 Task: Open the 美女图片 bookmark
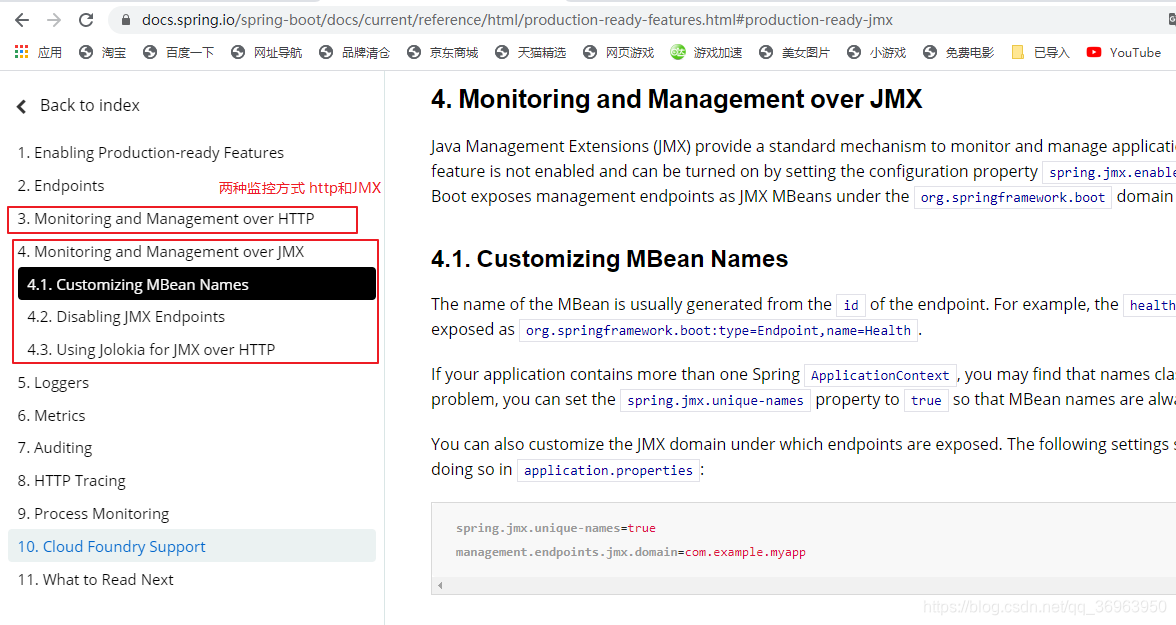pyautogui.click(x=794, y=53)
